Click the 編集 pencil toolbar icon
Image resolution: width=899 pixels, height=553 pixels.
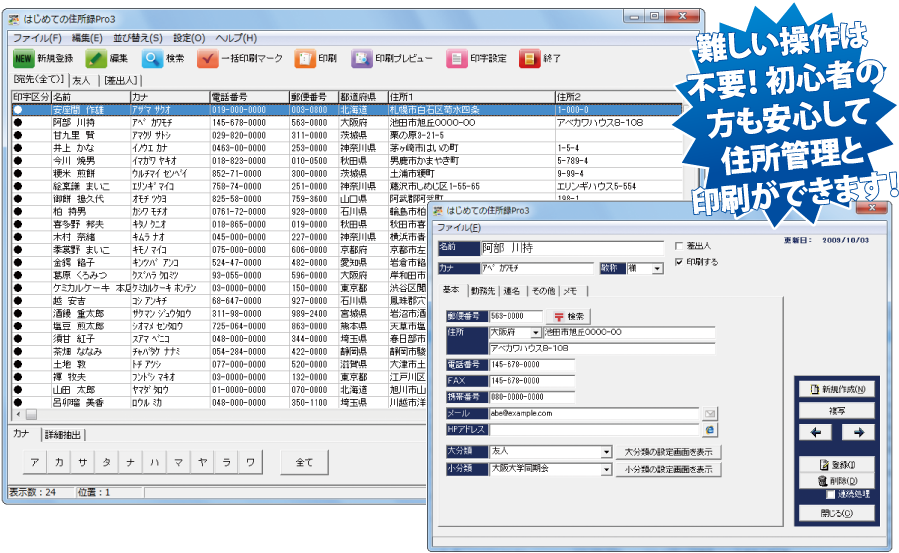(95, 59)
